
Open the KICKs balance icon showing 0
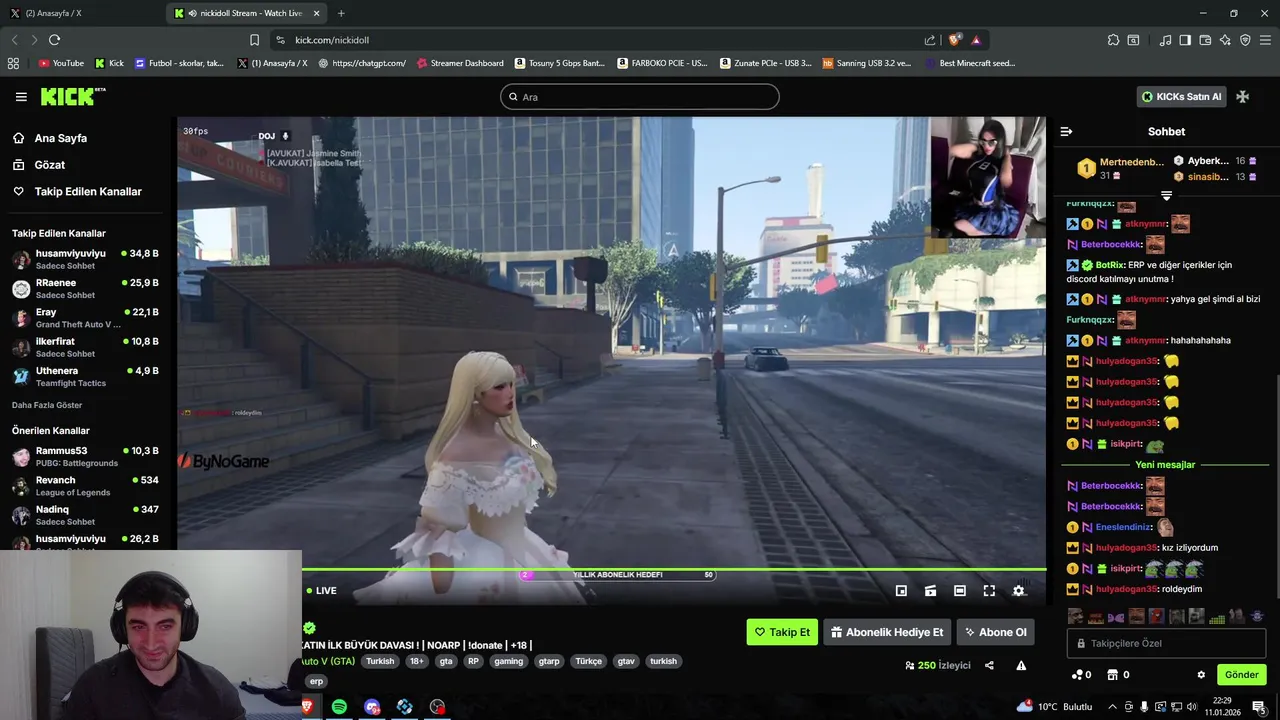coord(1081,675)
